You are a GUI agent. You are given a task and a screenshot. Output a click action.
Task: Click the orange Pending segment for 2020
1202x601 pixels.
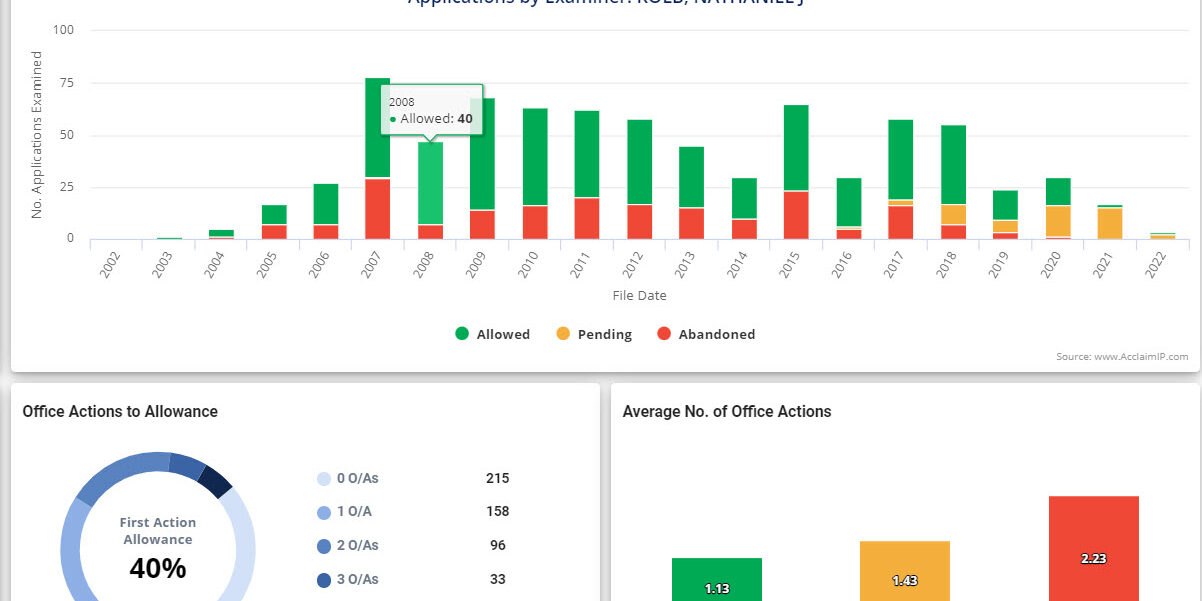(x=1058, y=221)
